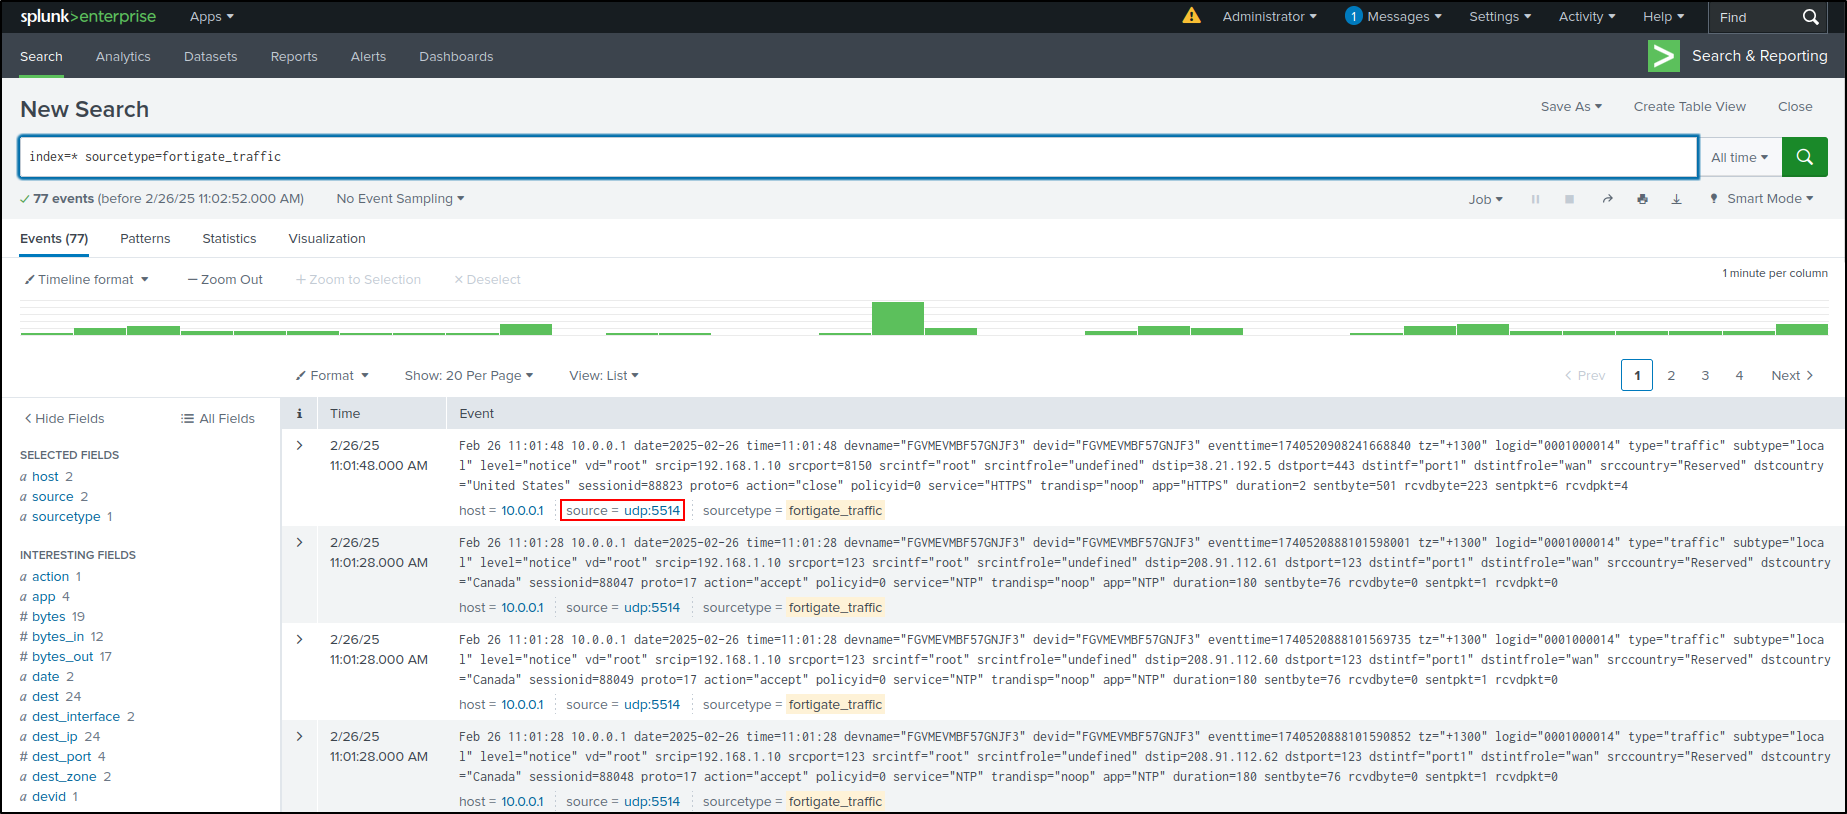The width and height of the screenshot is (1847, 814).
Task: Go to results page 3
Action: [1705, 376]
